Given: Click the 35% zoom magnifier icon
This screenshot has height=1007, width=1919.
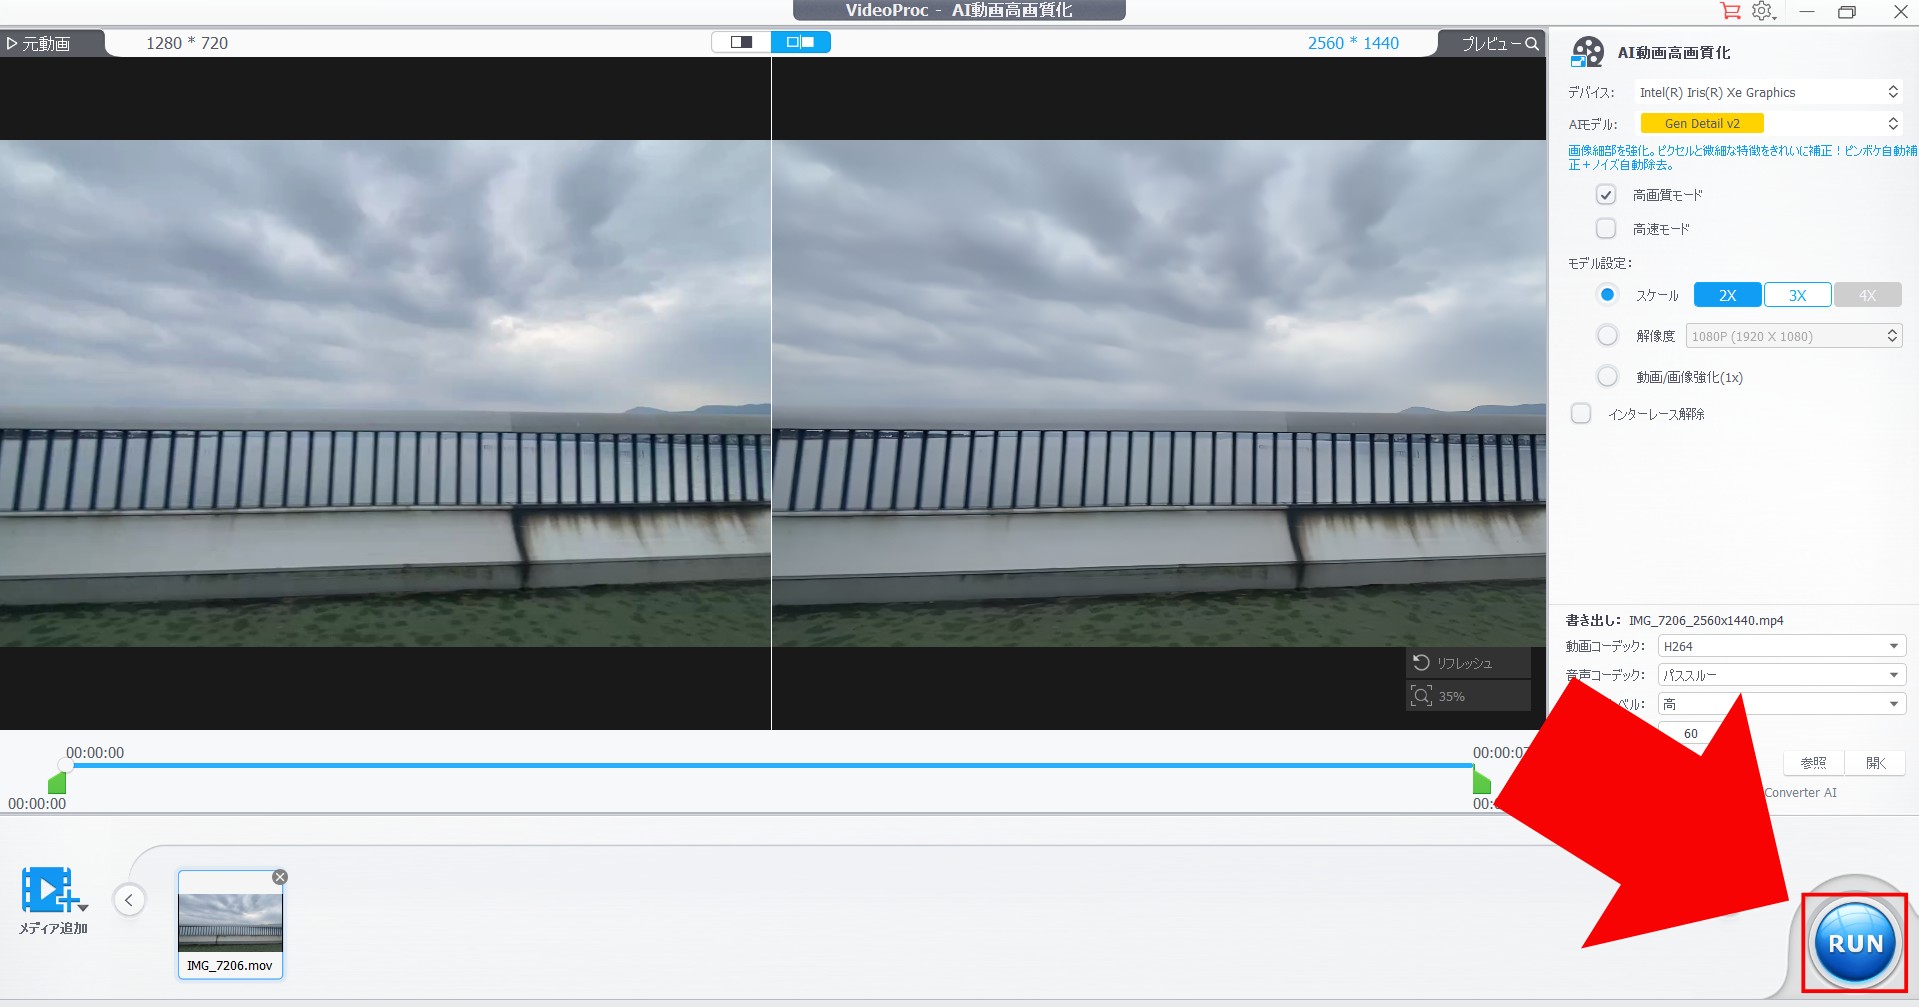Looking at the screenshot, I should [x=1421, y=696].
